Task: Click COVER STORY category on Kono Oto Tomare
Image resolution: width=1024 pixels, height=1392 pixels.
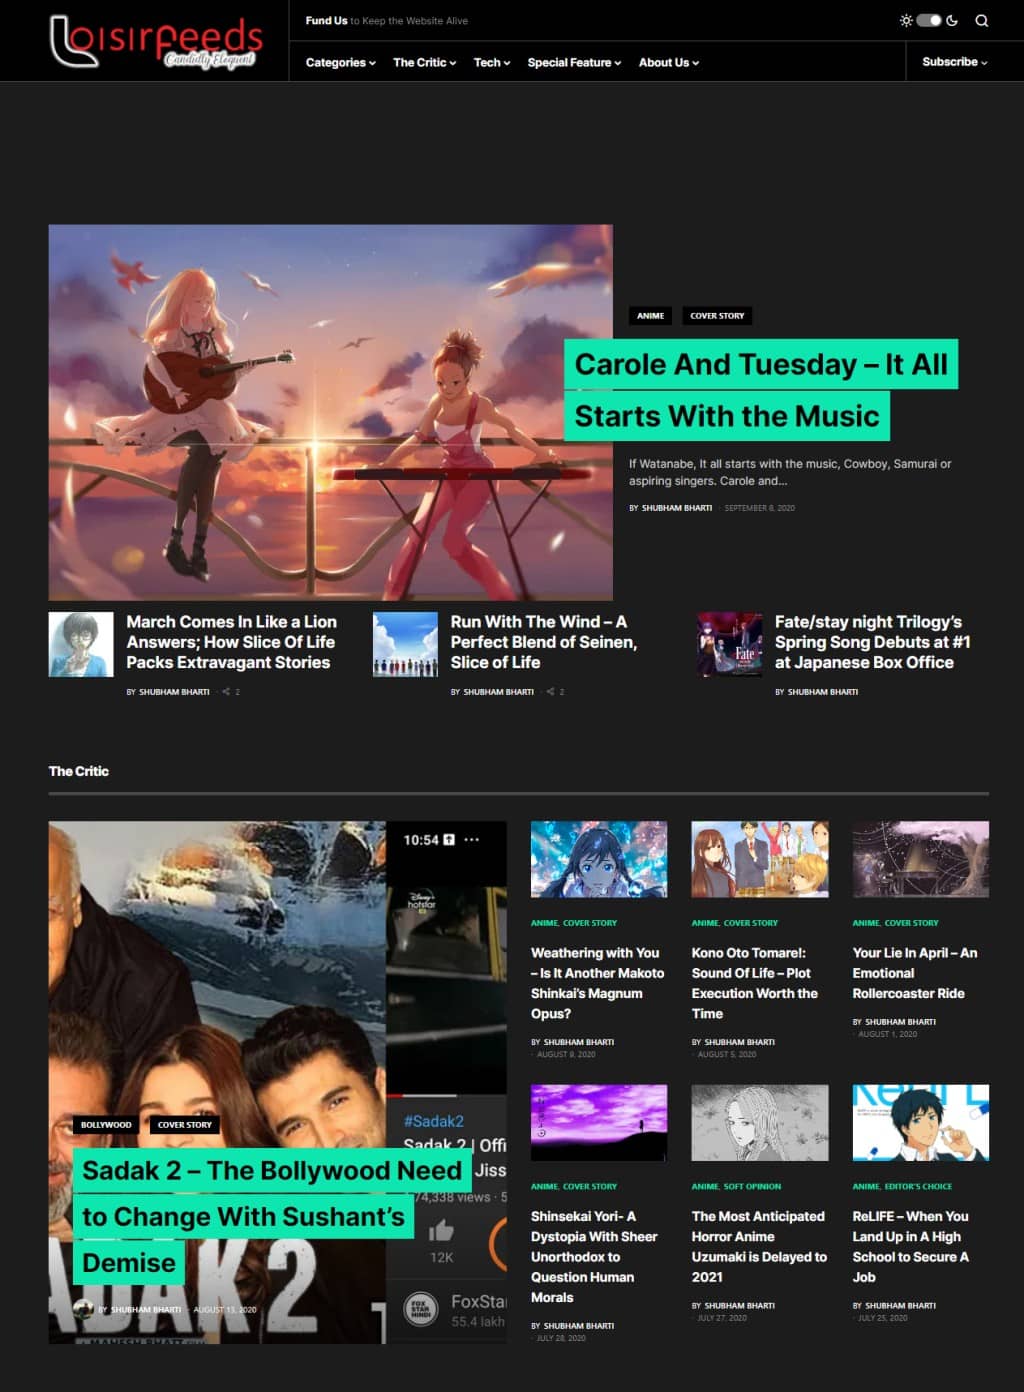Action: (x=750, y=923)
